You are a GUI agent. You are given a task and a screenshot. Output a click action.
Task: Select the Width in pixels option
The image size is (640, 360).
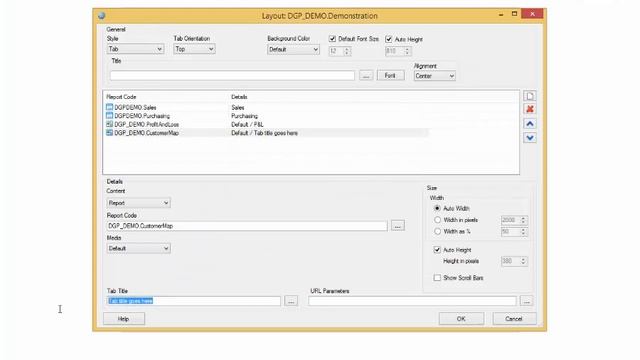tap(437, 220)
